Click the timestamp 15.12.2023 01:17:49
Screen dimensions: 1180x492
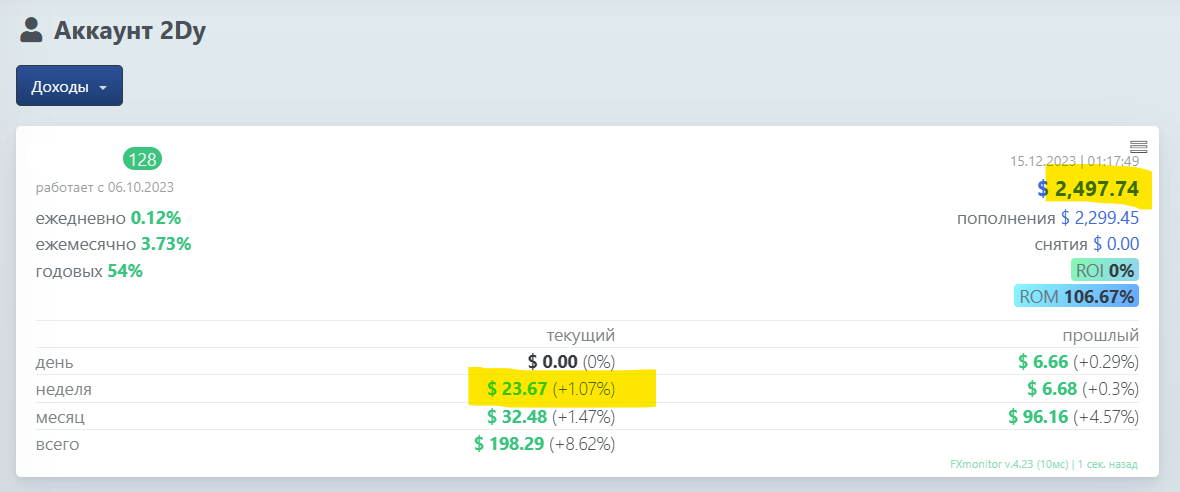[1074, 161]
